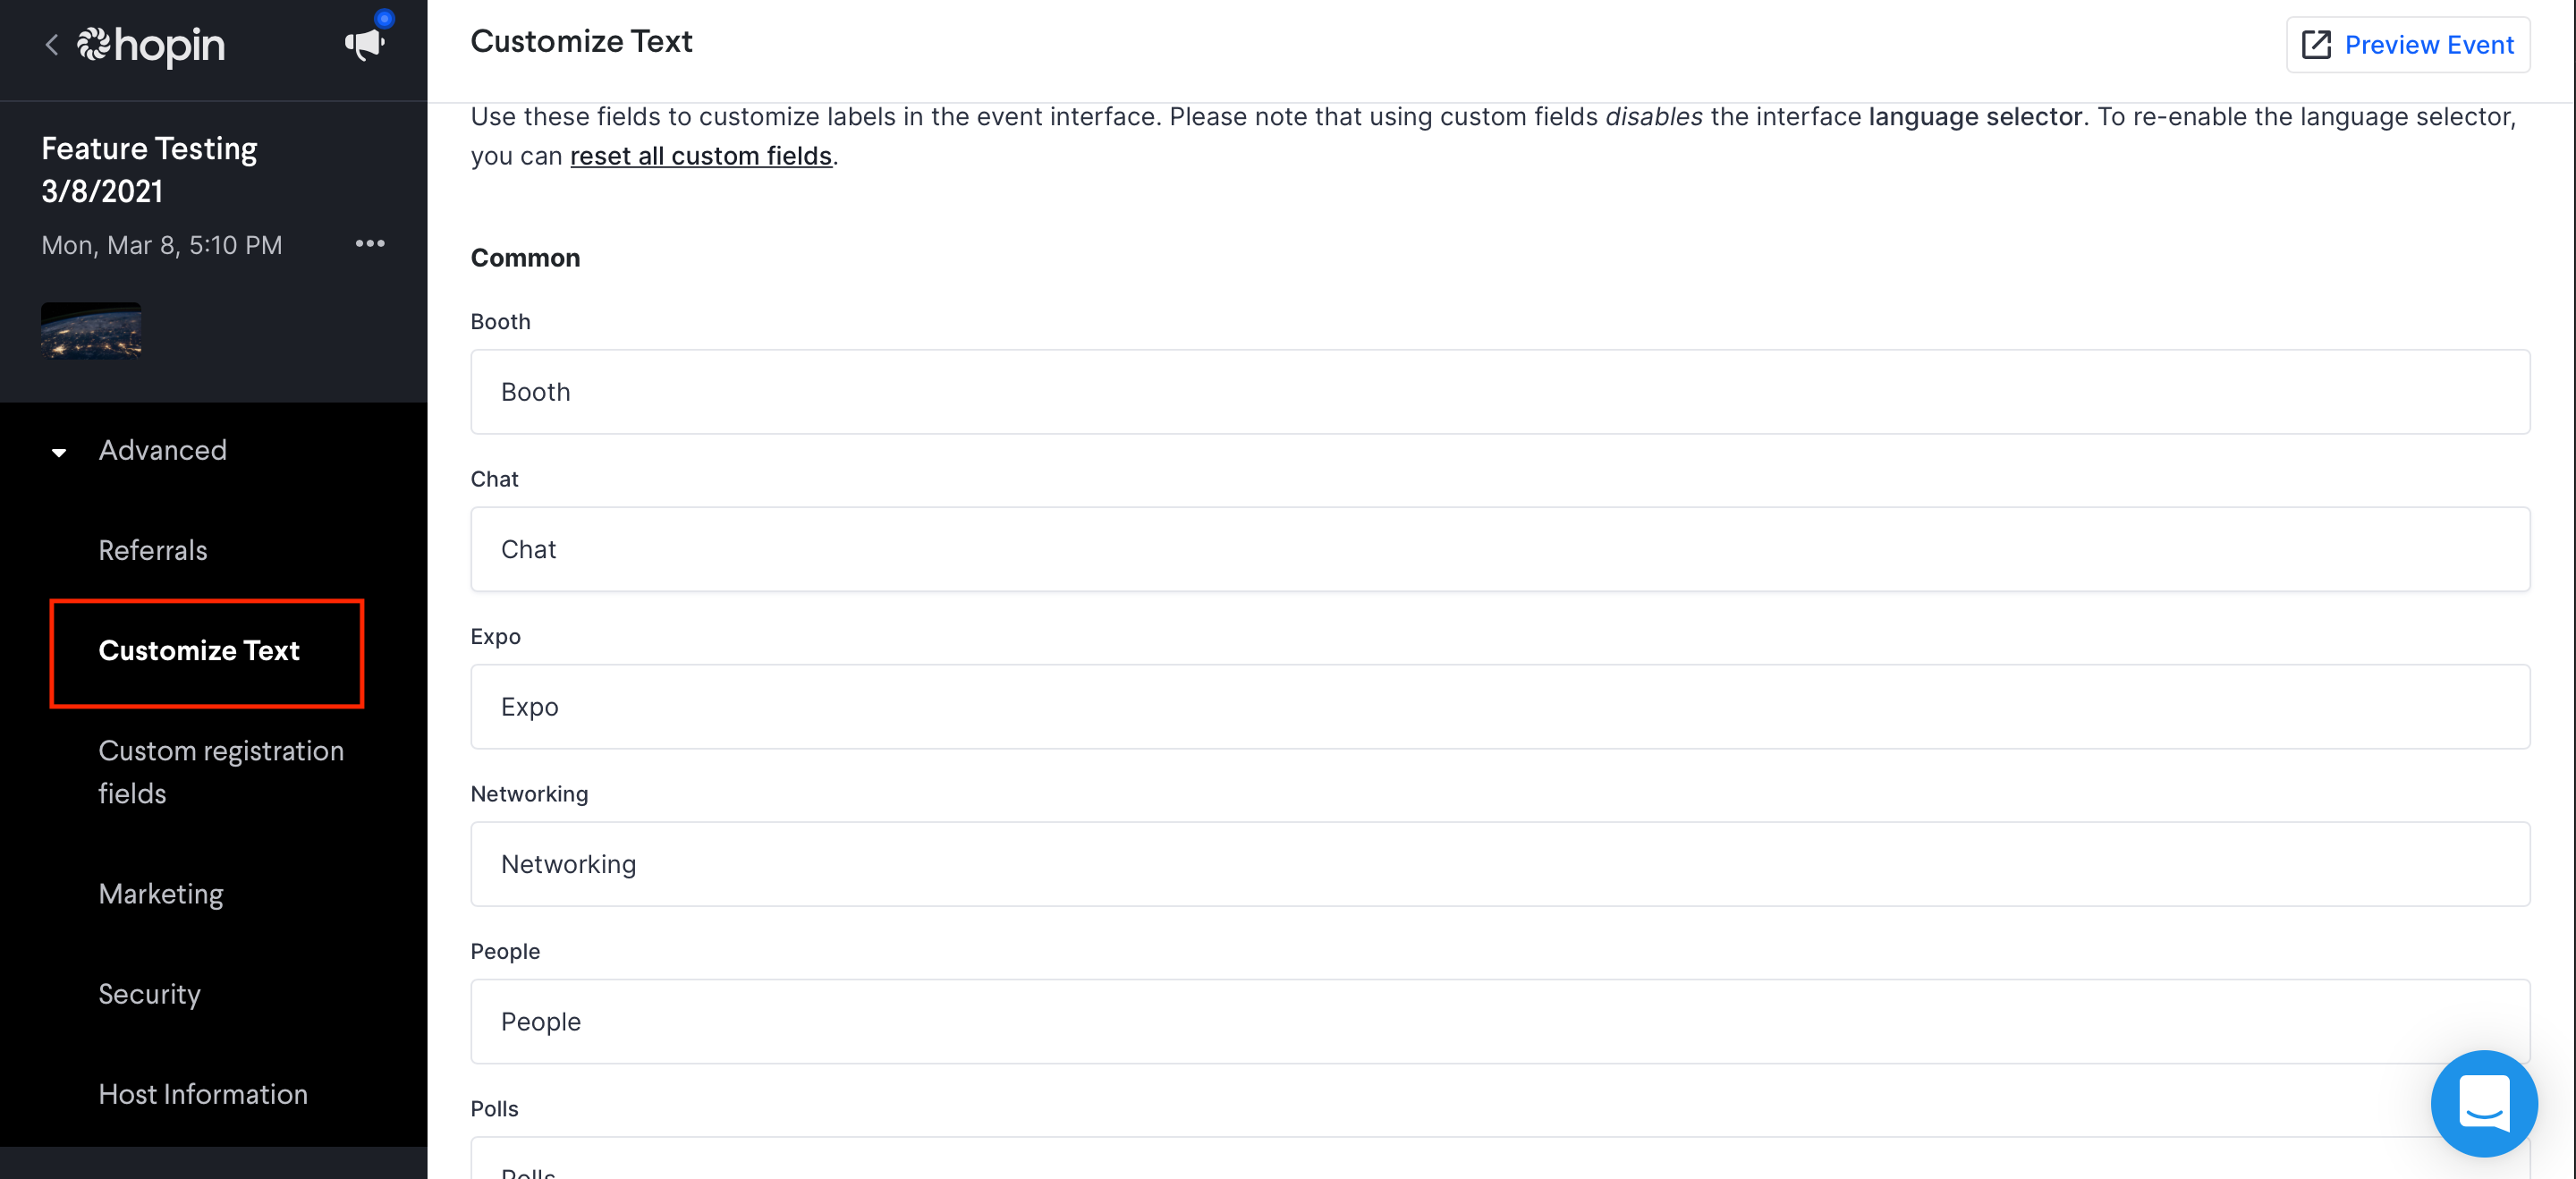Click into the Networking input field
2576x1179 pixels.
tap(1500, 864)
